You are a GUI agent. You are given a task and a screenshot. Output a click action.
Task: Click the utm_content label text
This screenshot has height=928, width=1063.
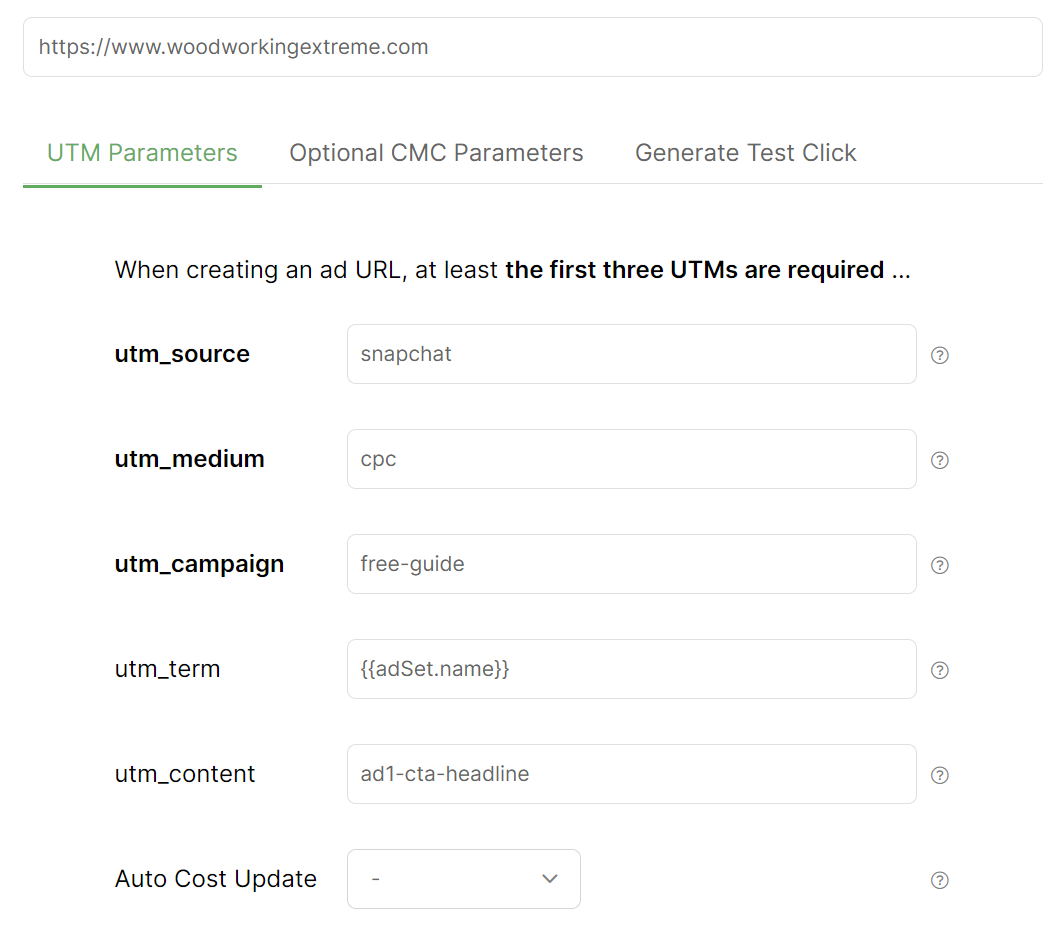185,774
